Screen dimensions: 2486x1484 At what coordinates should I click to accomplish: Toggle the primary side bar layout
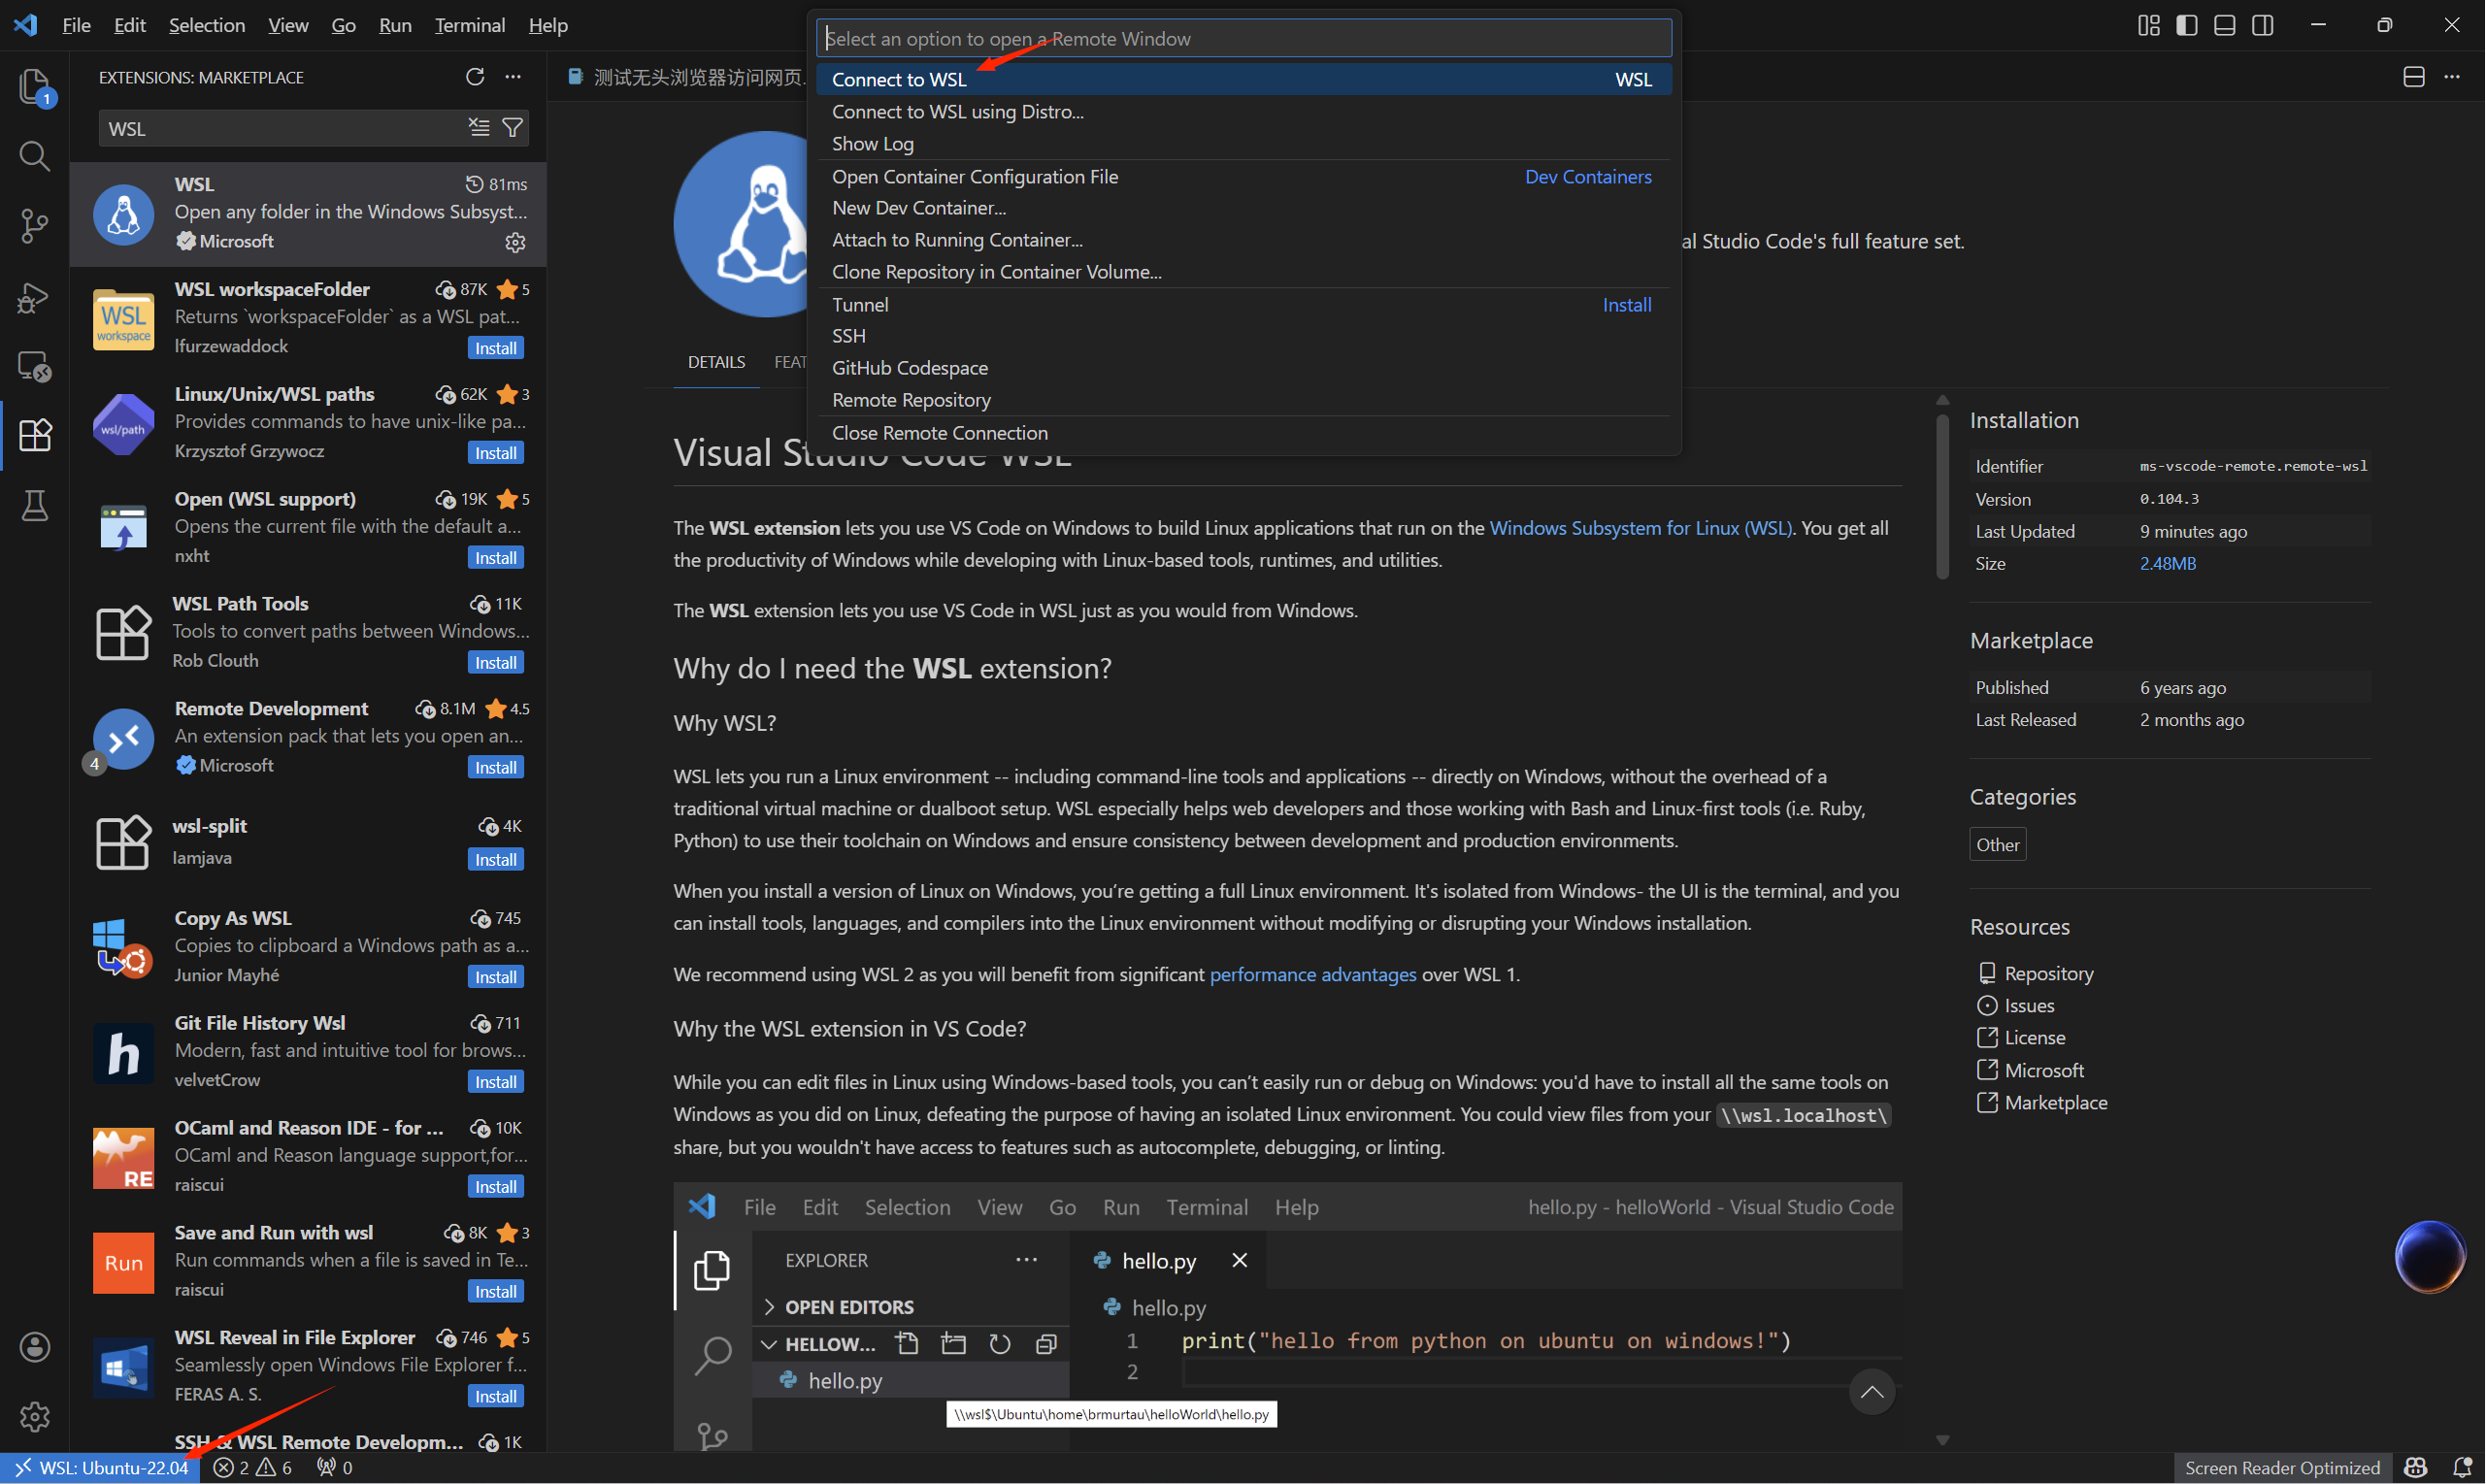click(2187, 25)
